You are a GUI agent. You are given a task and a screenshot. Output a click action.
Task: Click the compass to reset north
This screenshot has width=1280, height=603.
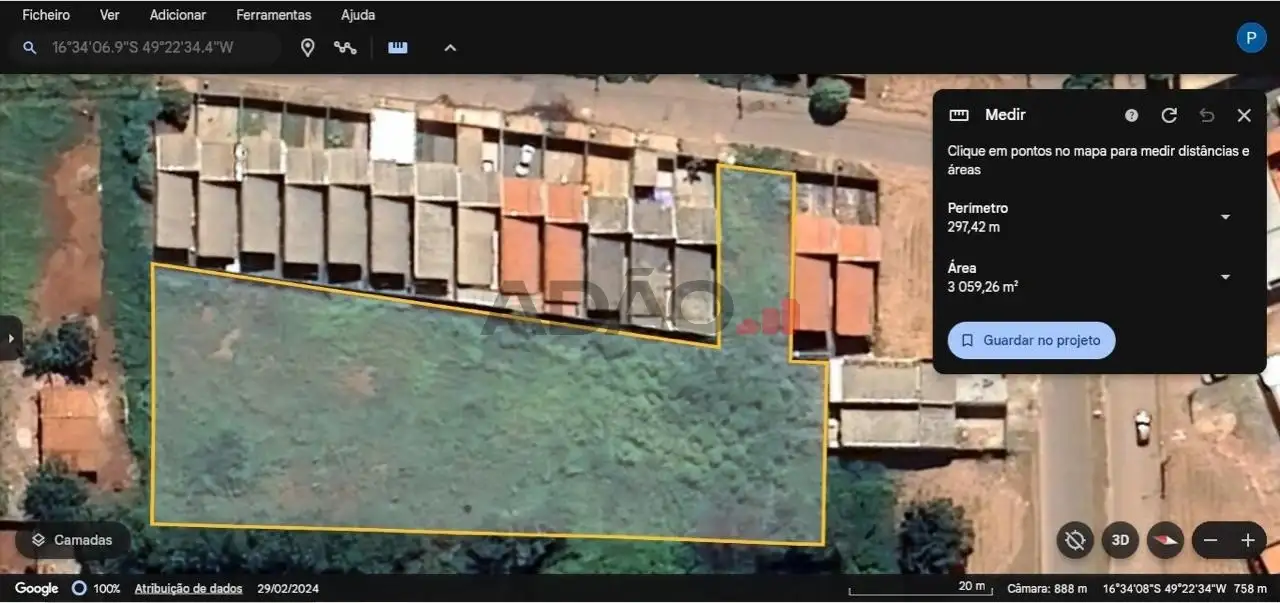(1165, 540)
